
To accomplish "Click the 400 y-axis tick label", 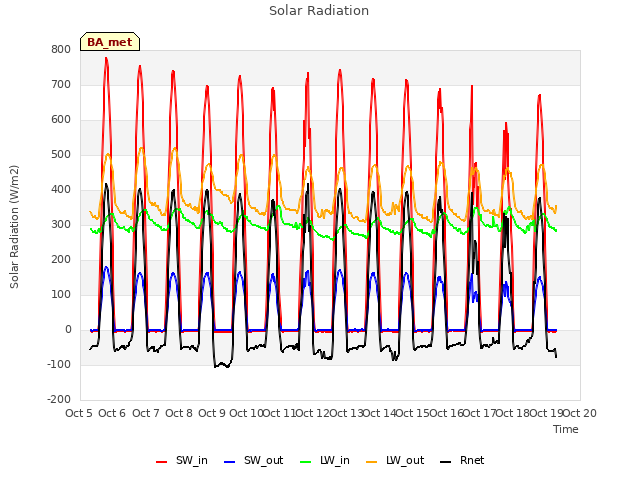I will [61, 190].
